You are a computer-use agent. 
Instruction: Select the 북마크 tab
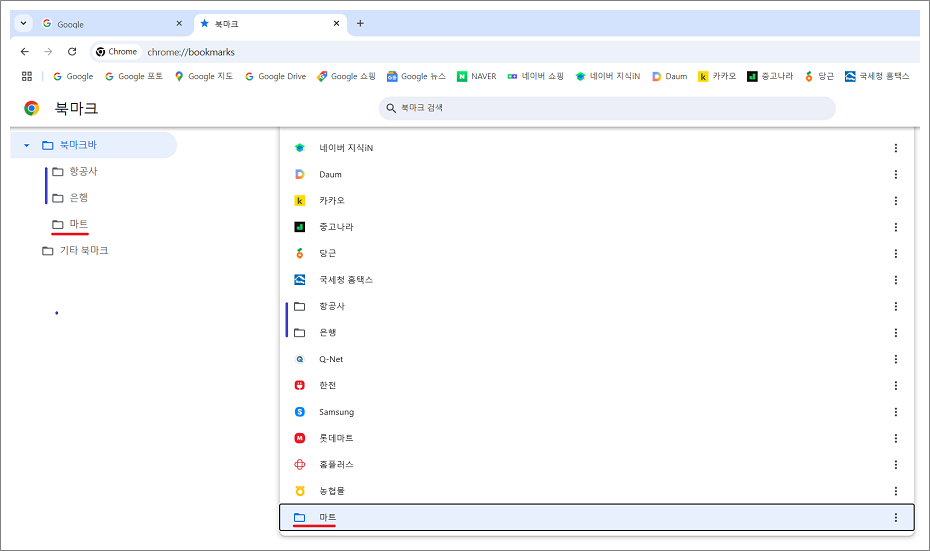270,24
